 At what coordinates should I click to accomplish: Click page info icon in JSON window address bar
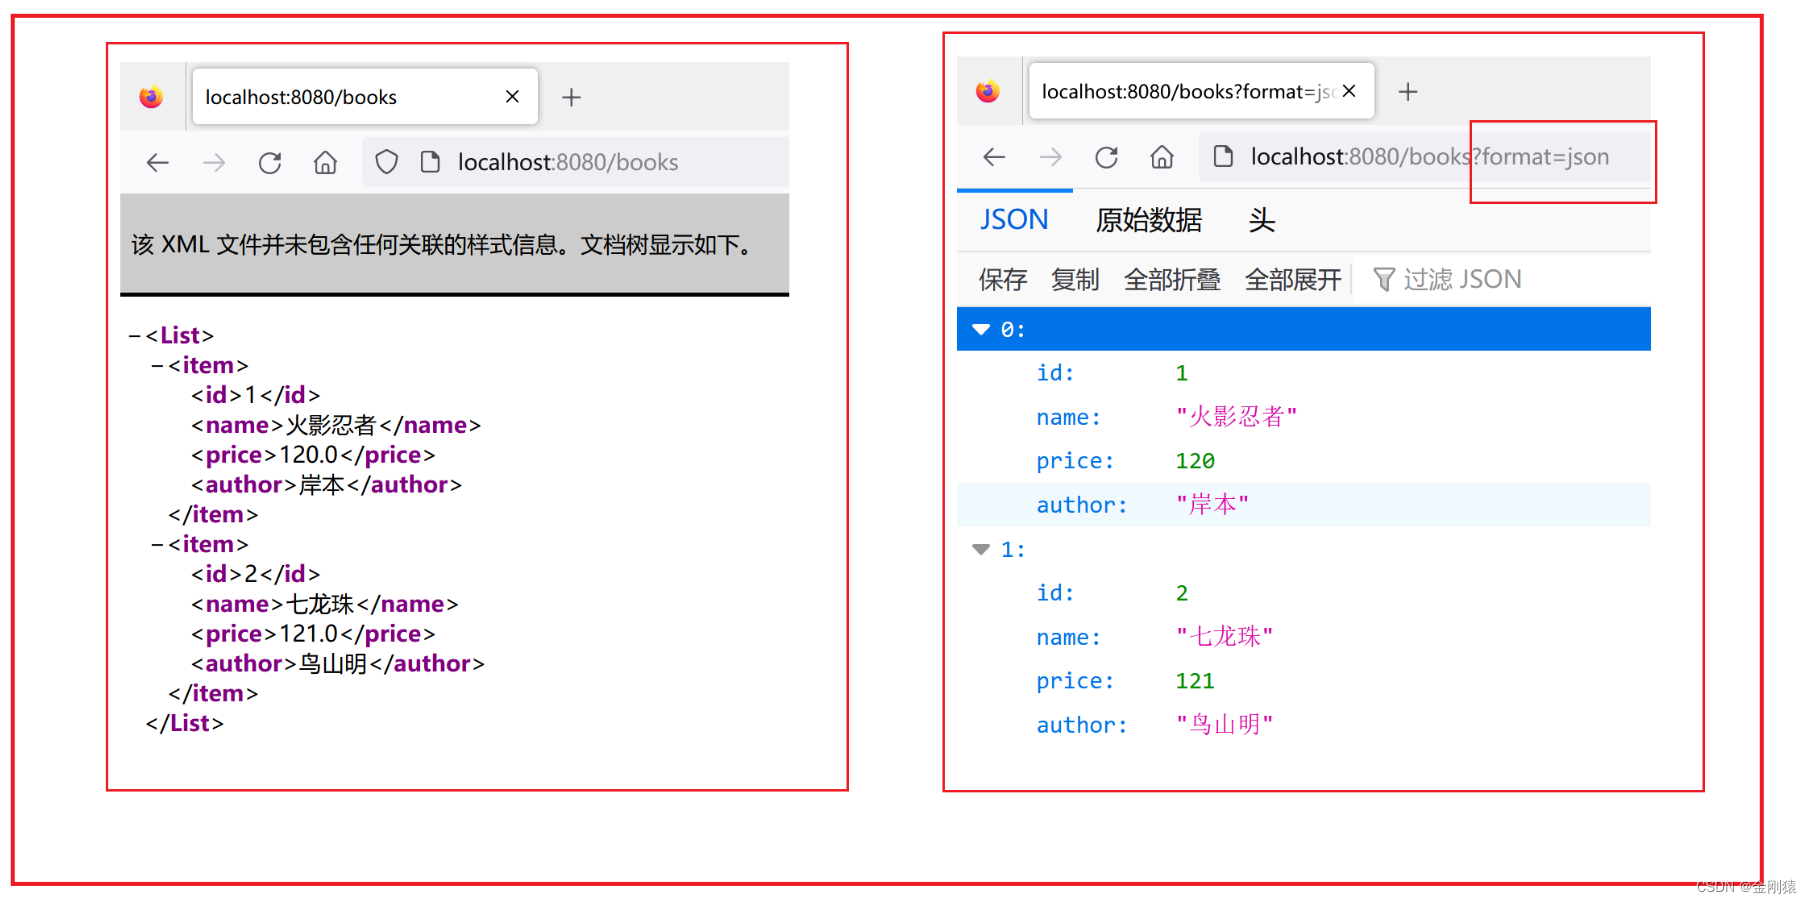click(1222, 156)
